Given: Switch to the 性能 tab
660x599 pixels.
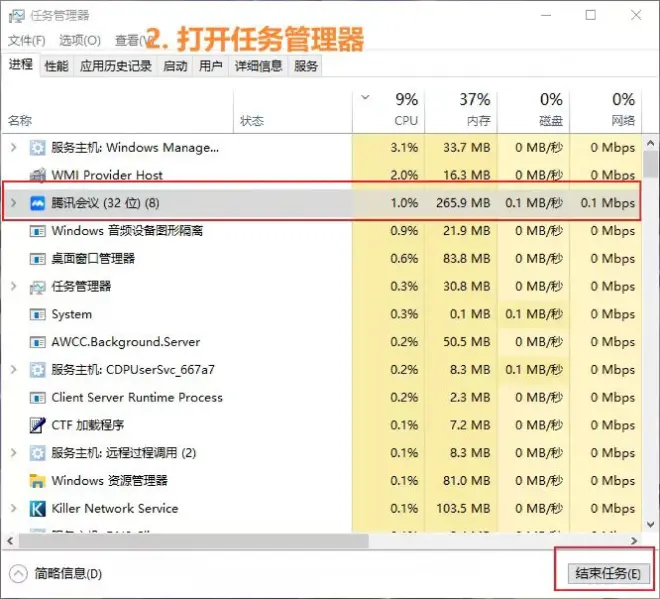Looking at the screenshot, I should (x=56, y=66).
